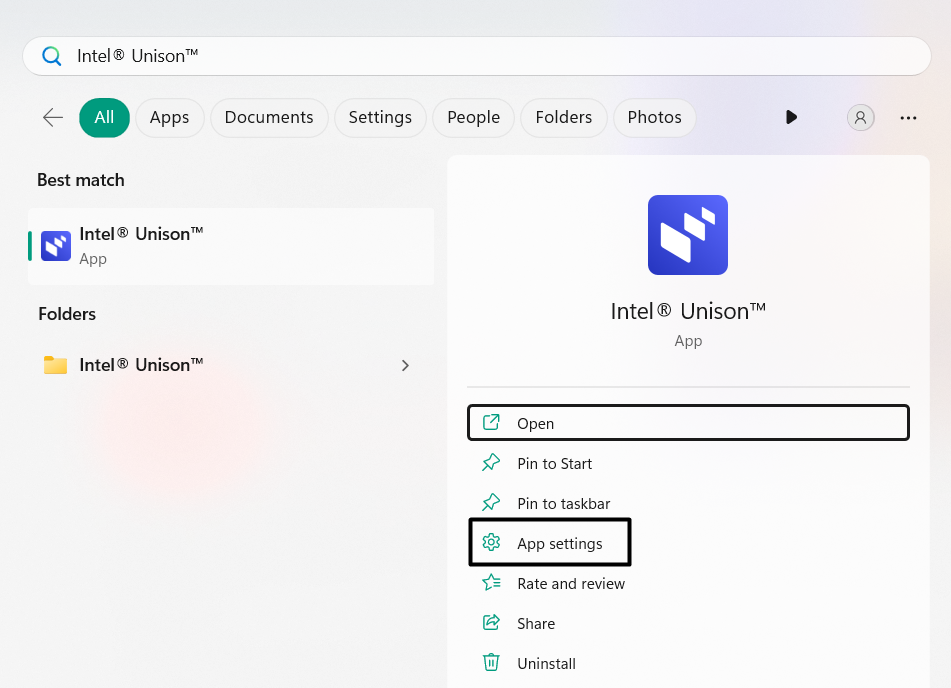Pin Intel Unison to taskbar

click(563, 504)
